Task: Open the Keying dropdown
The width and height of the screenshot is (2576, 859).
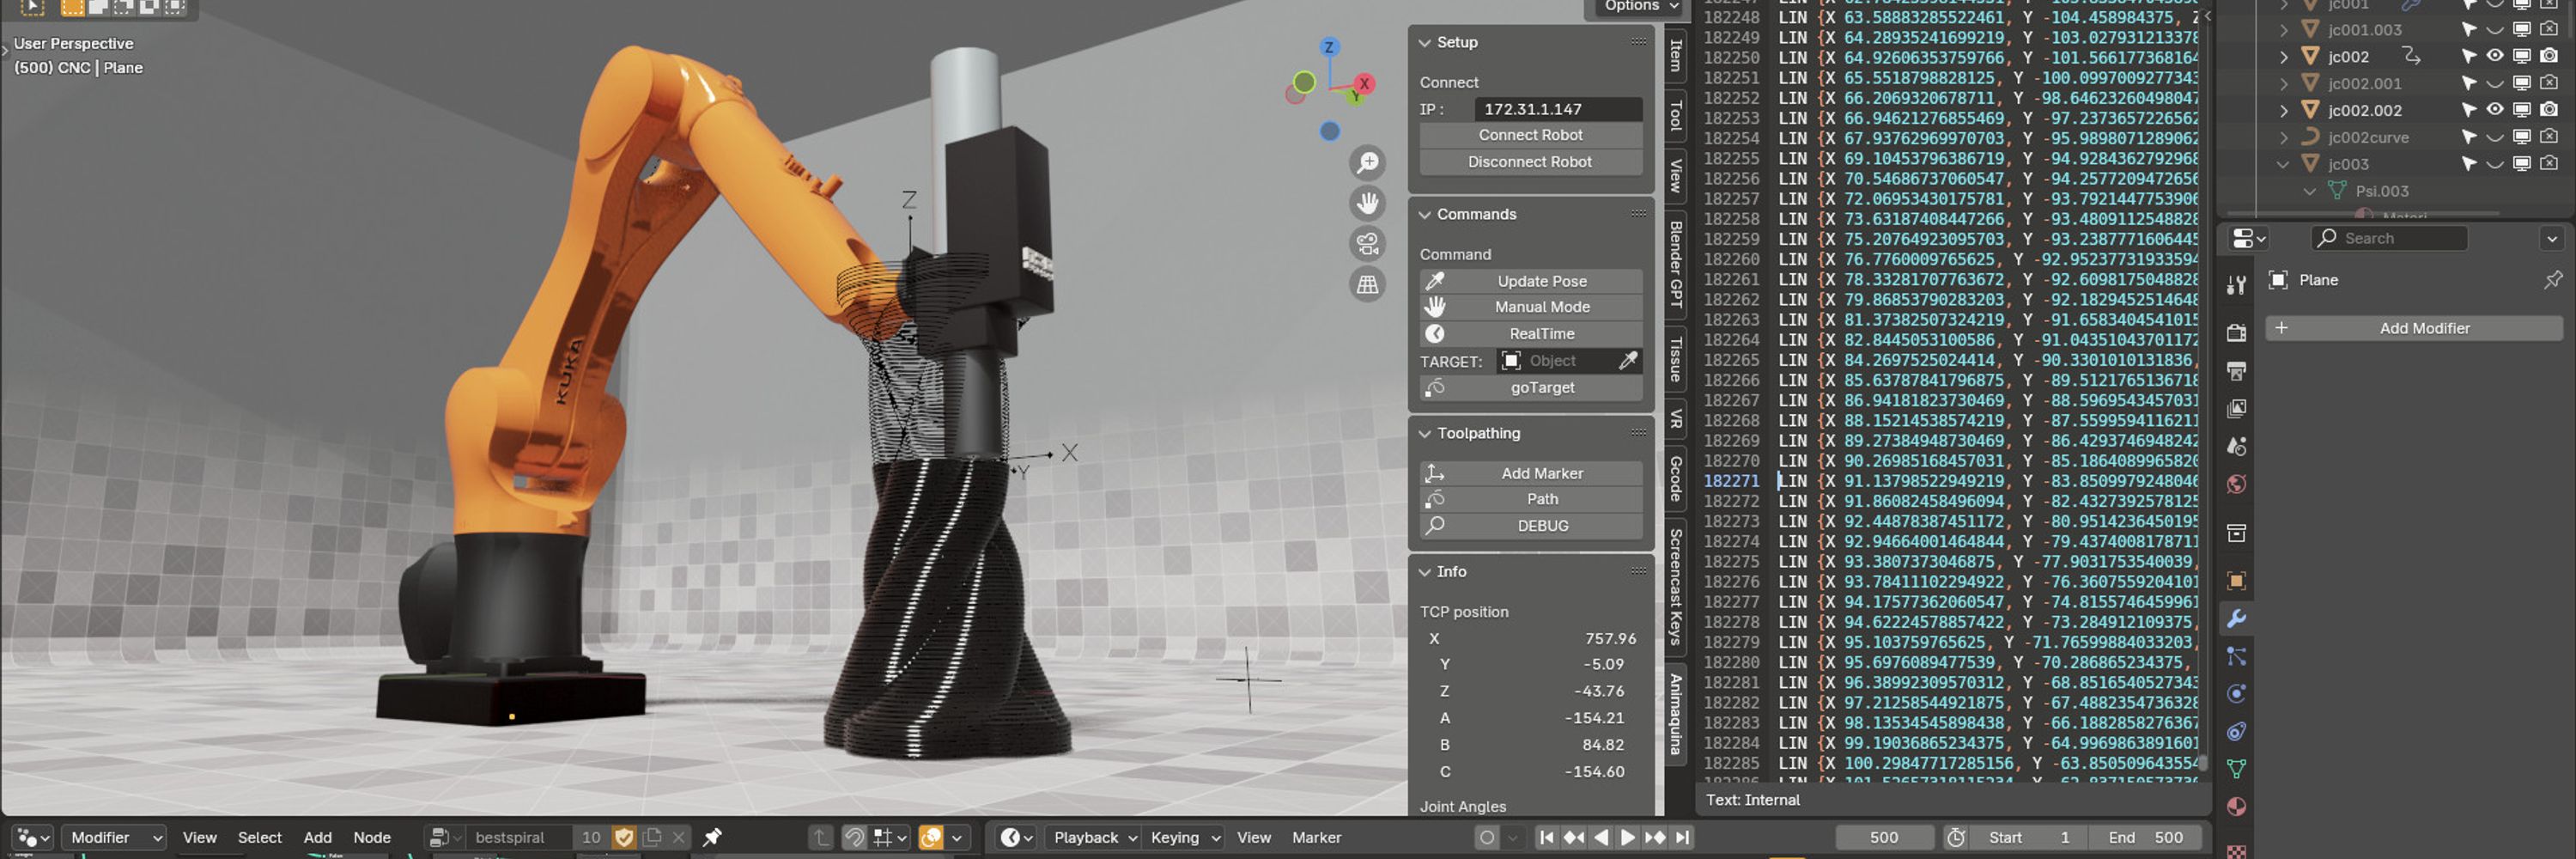Action: tap(1183, 837)
